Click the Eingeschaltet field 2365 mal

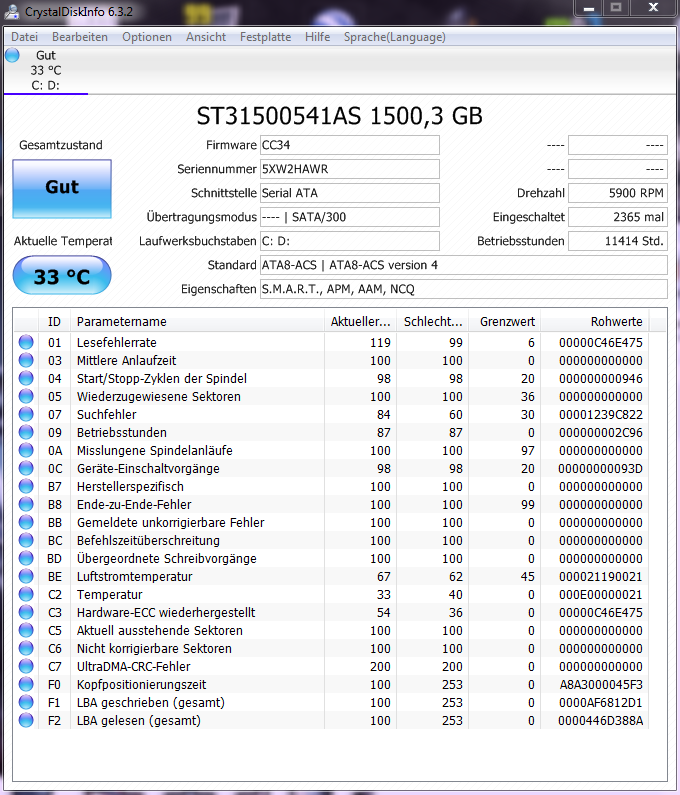tap(618, 217)
